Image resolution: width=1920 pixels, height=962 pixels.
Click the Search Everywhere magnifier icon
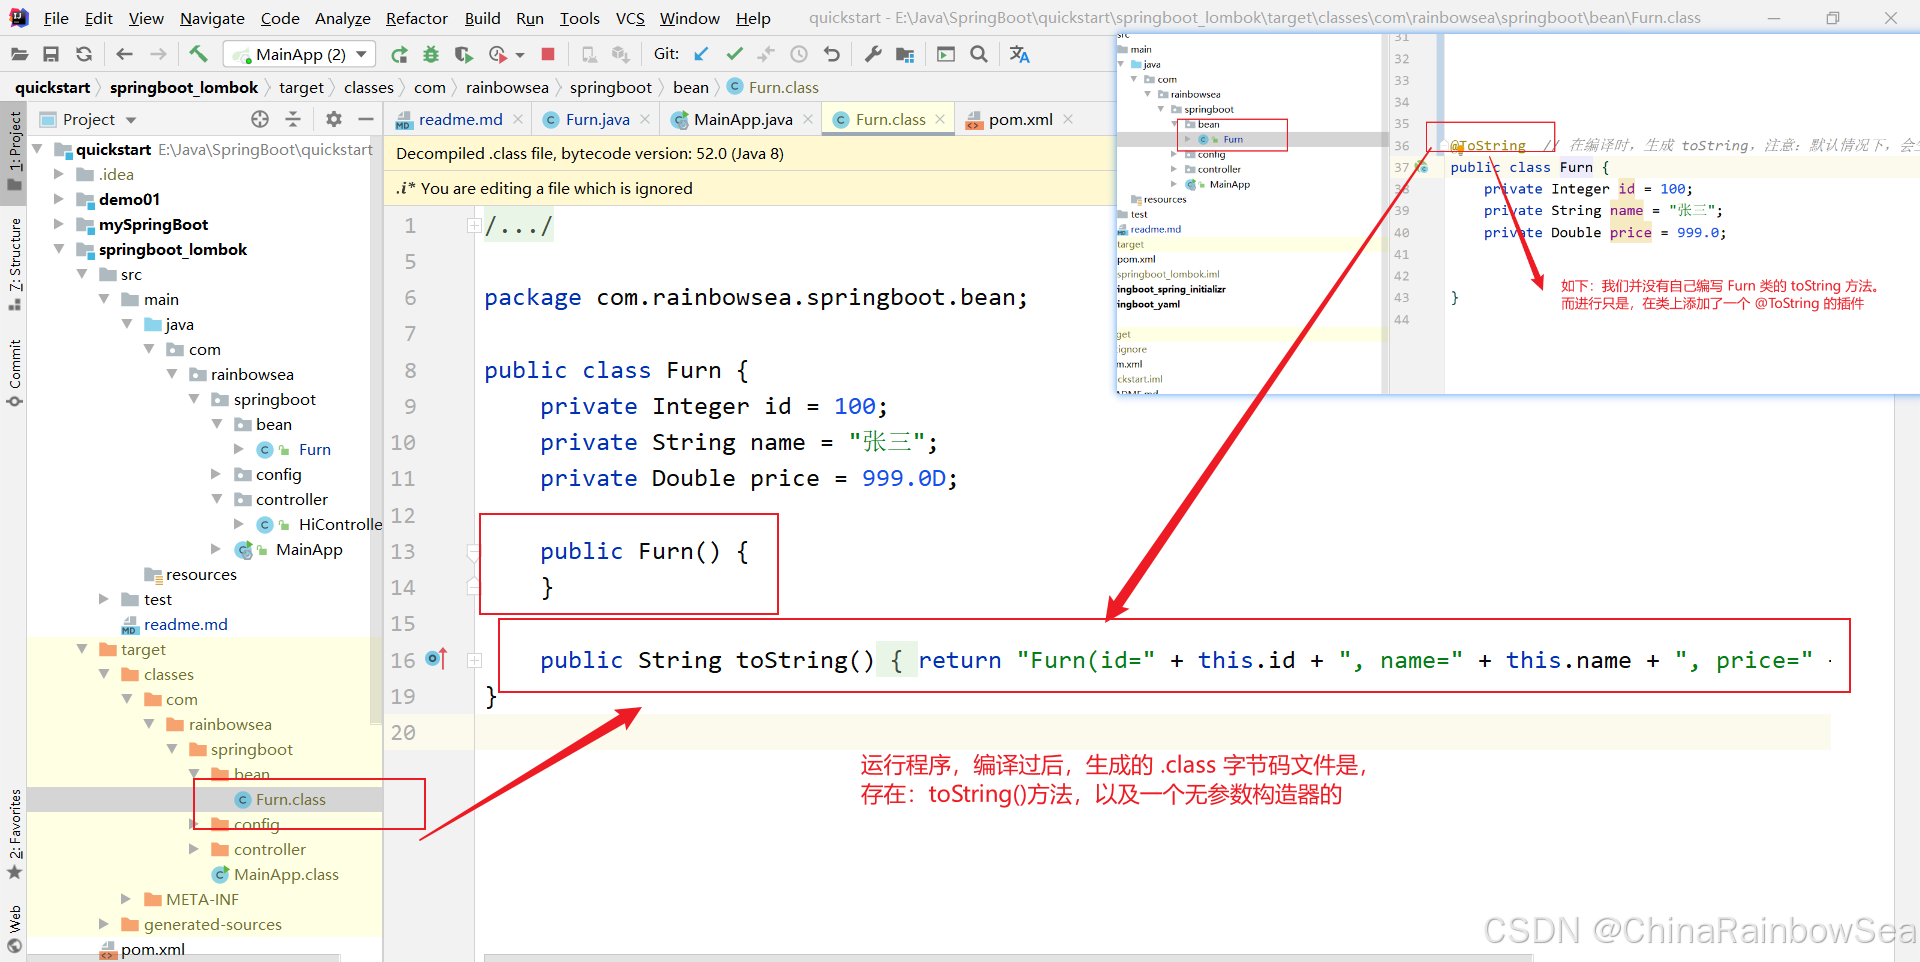(979, 54)
